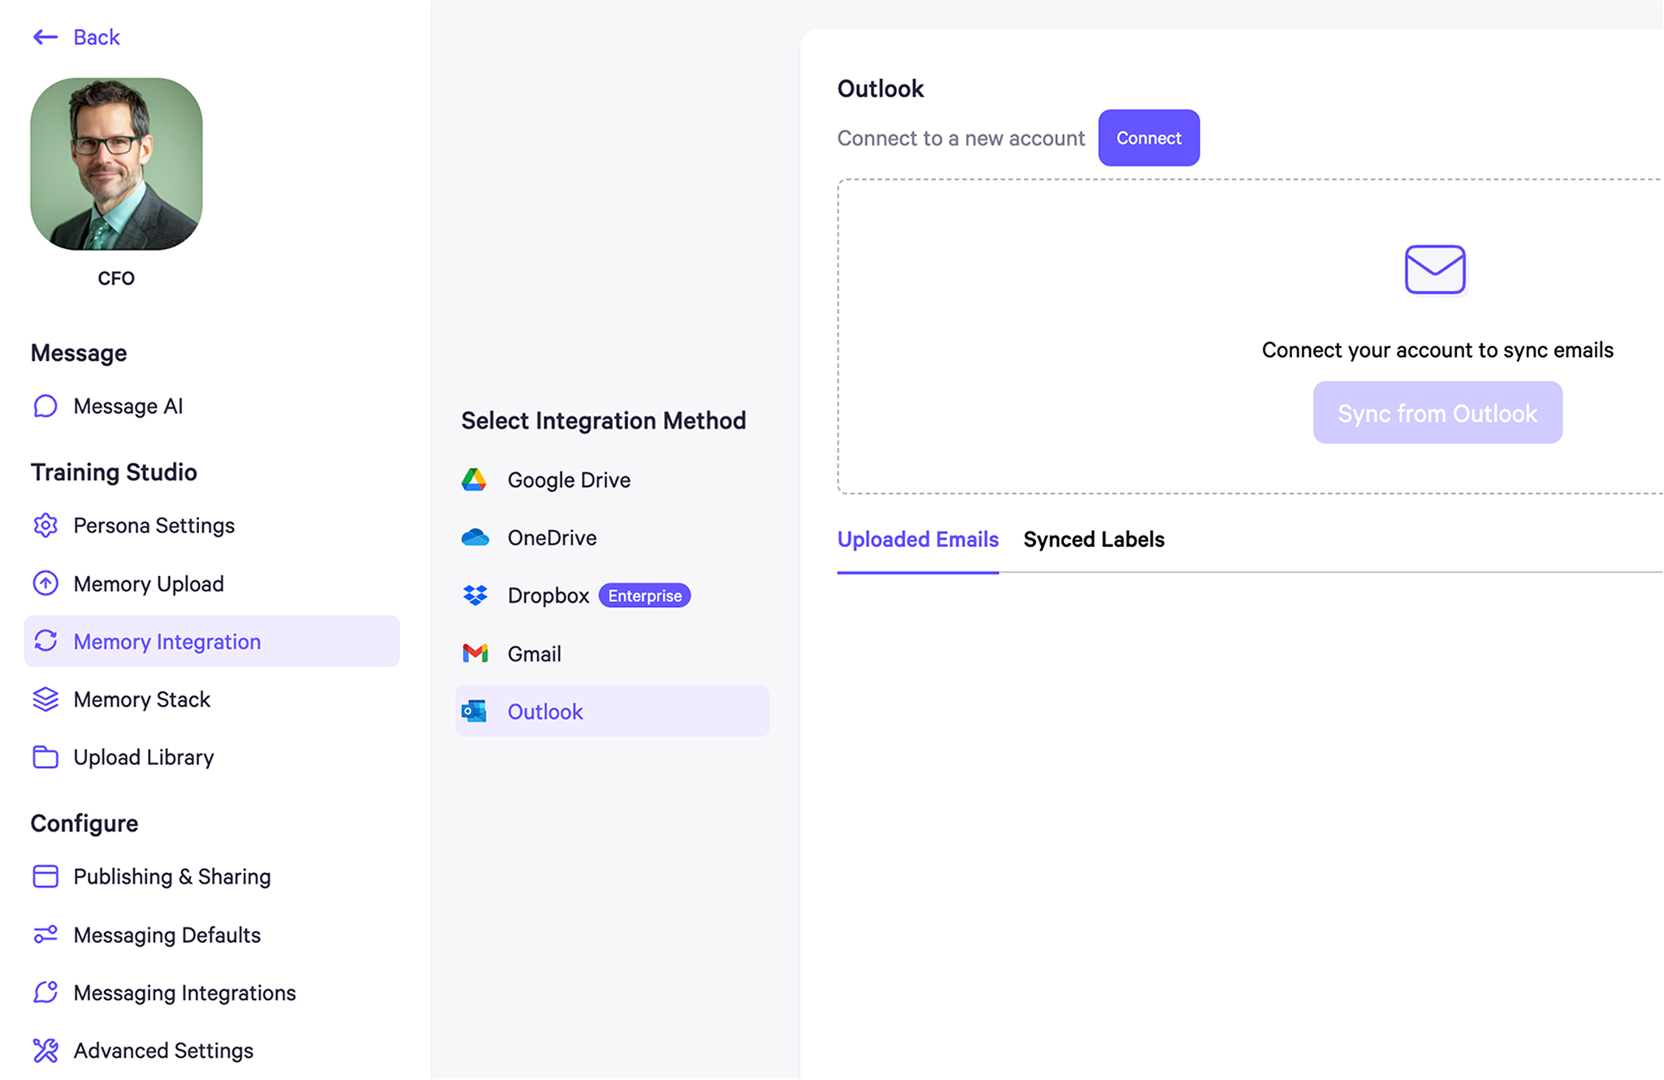The height and width of the screenshot is (1080, 1664).
Task: Click the Memory Upload arrow icon
Action: tap(45, 584)
